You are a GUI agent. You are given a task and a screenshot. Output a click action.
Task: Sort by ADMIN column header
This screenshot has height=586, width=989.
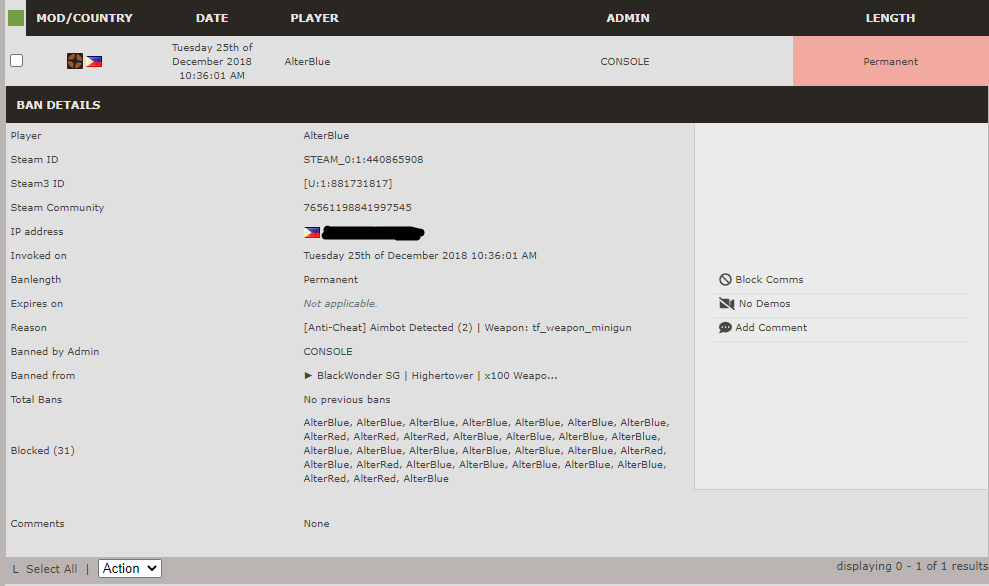[x=628, y=18]
